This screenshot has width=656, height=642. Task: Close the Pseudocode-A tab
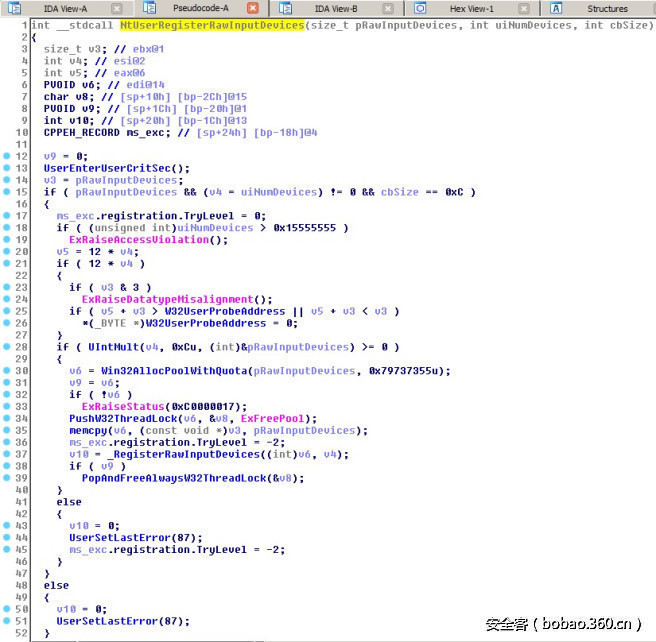pos(253,8)
